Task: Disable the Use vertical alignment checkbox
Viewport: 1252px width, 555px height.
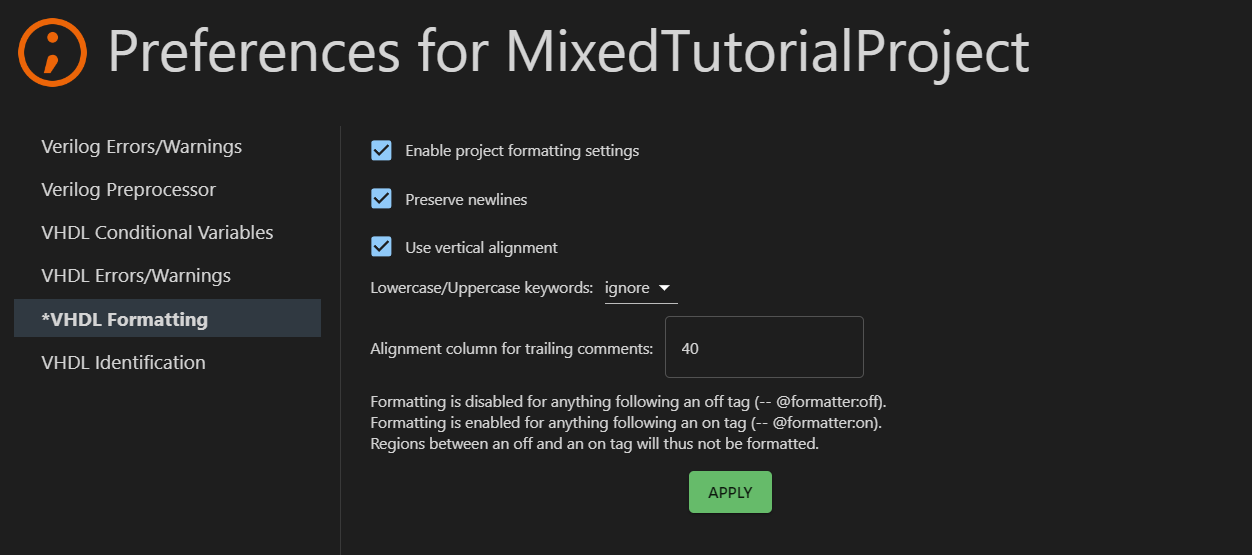Action: tap(381, 247)
